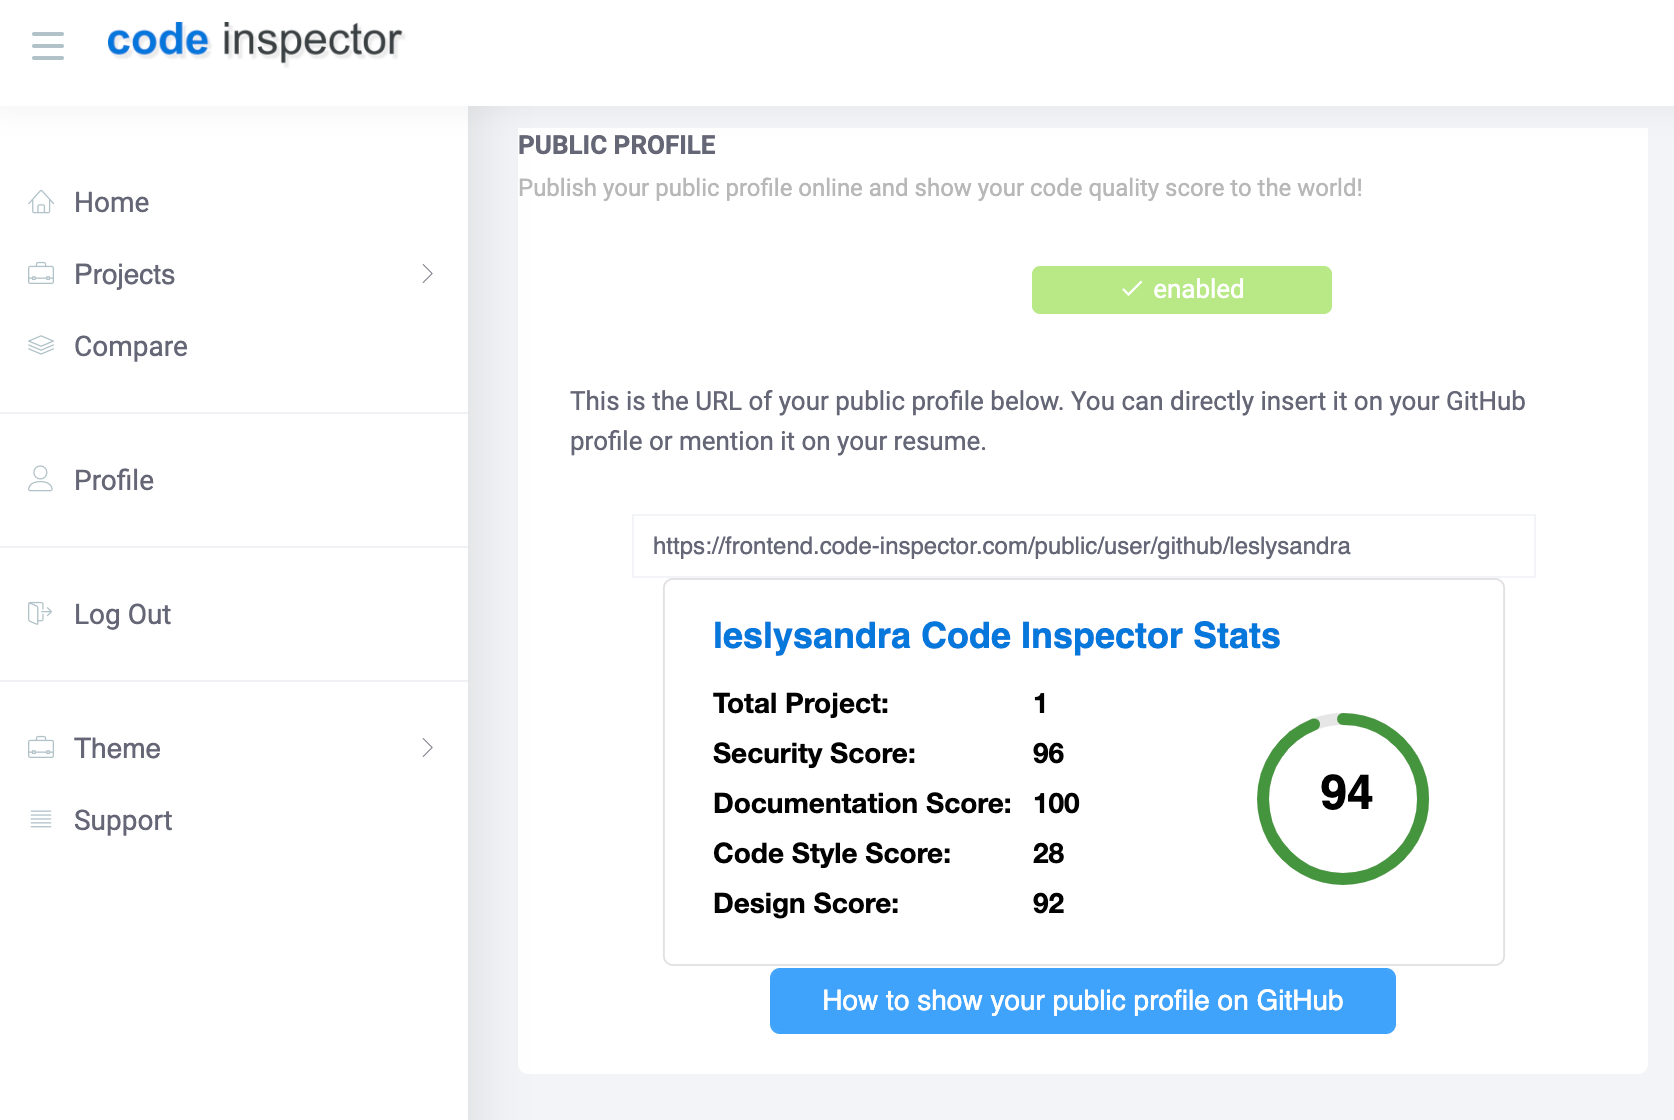Expand the Projects submenu chevron
This screenshot has width=1674, height=1120.
click(x=428, y=274)
